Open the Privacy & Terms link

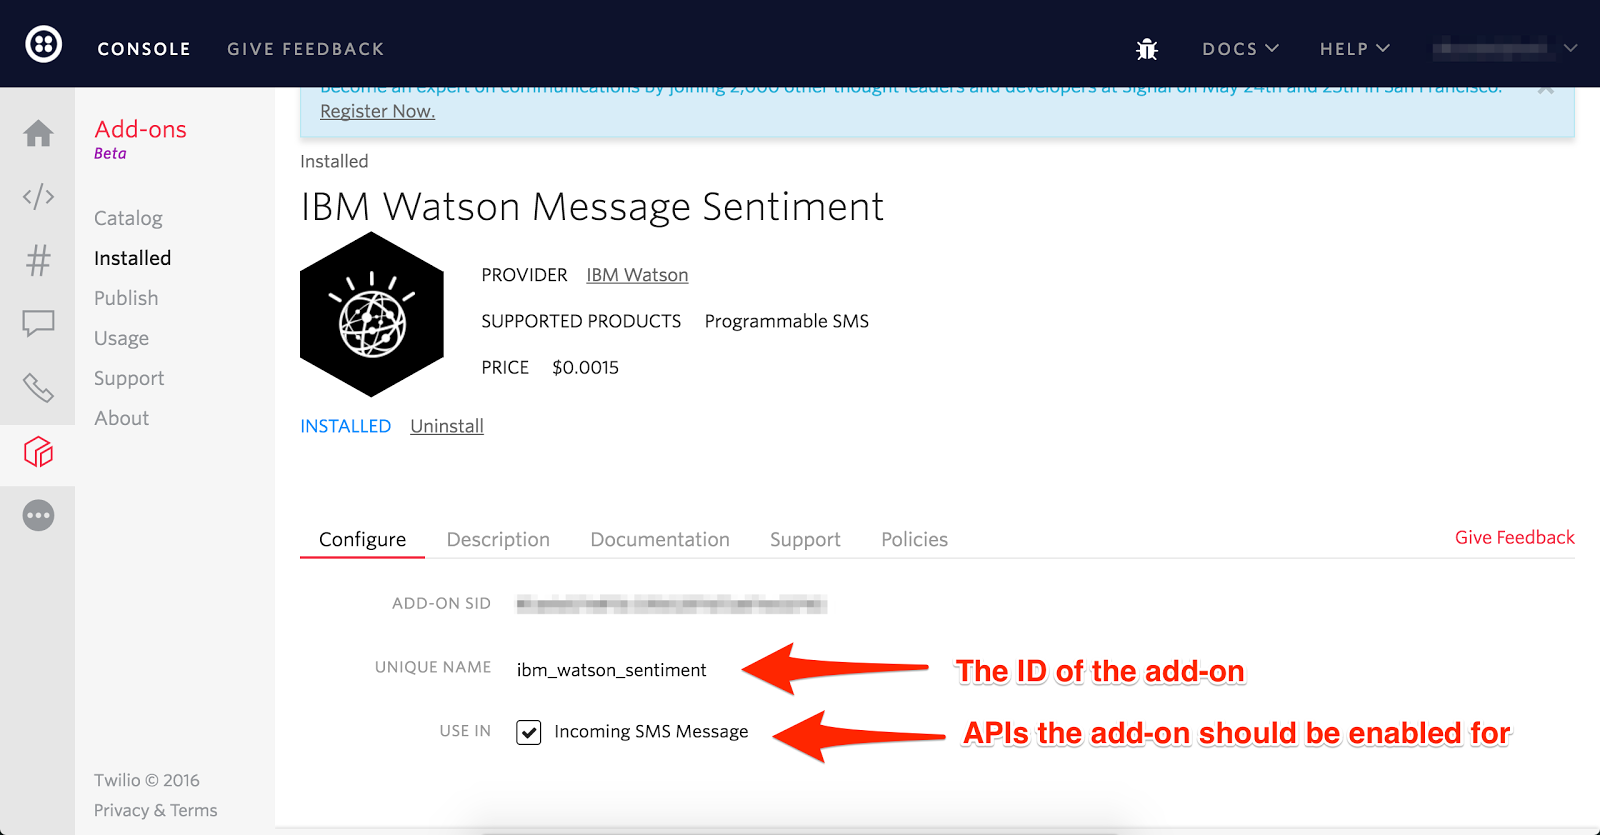[x=155, y=810]
